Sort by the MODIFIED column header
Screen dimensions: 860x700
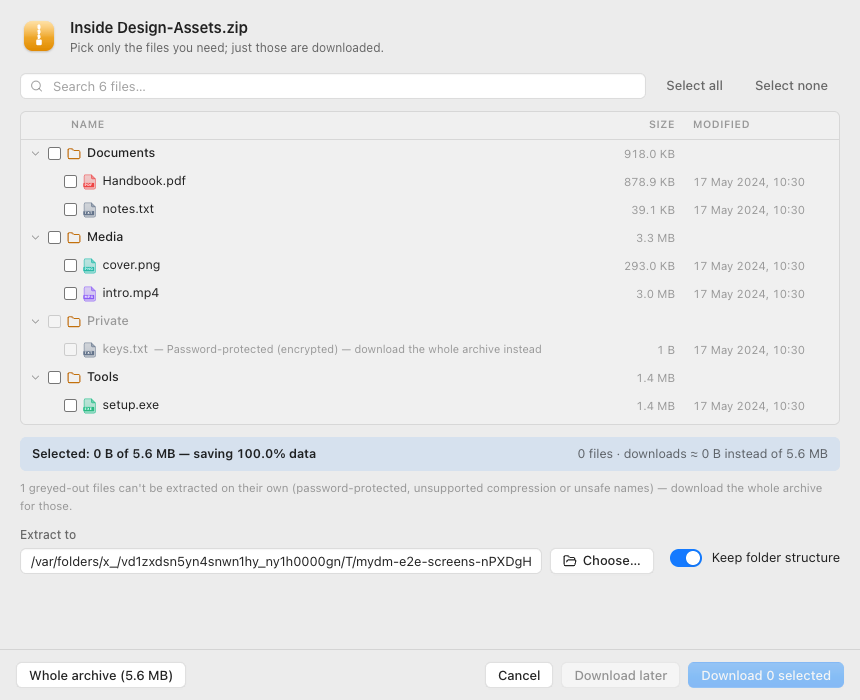(x=721, y=125)
